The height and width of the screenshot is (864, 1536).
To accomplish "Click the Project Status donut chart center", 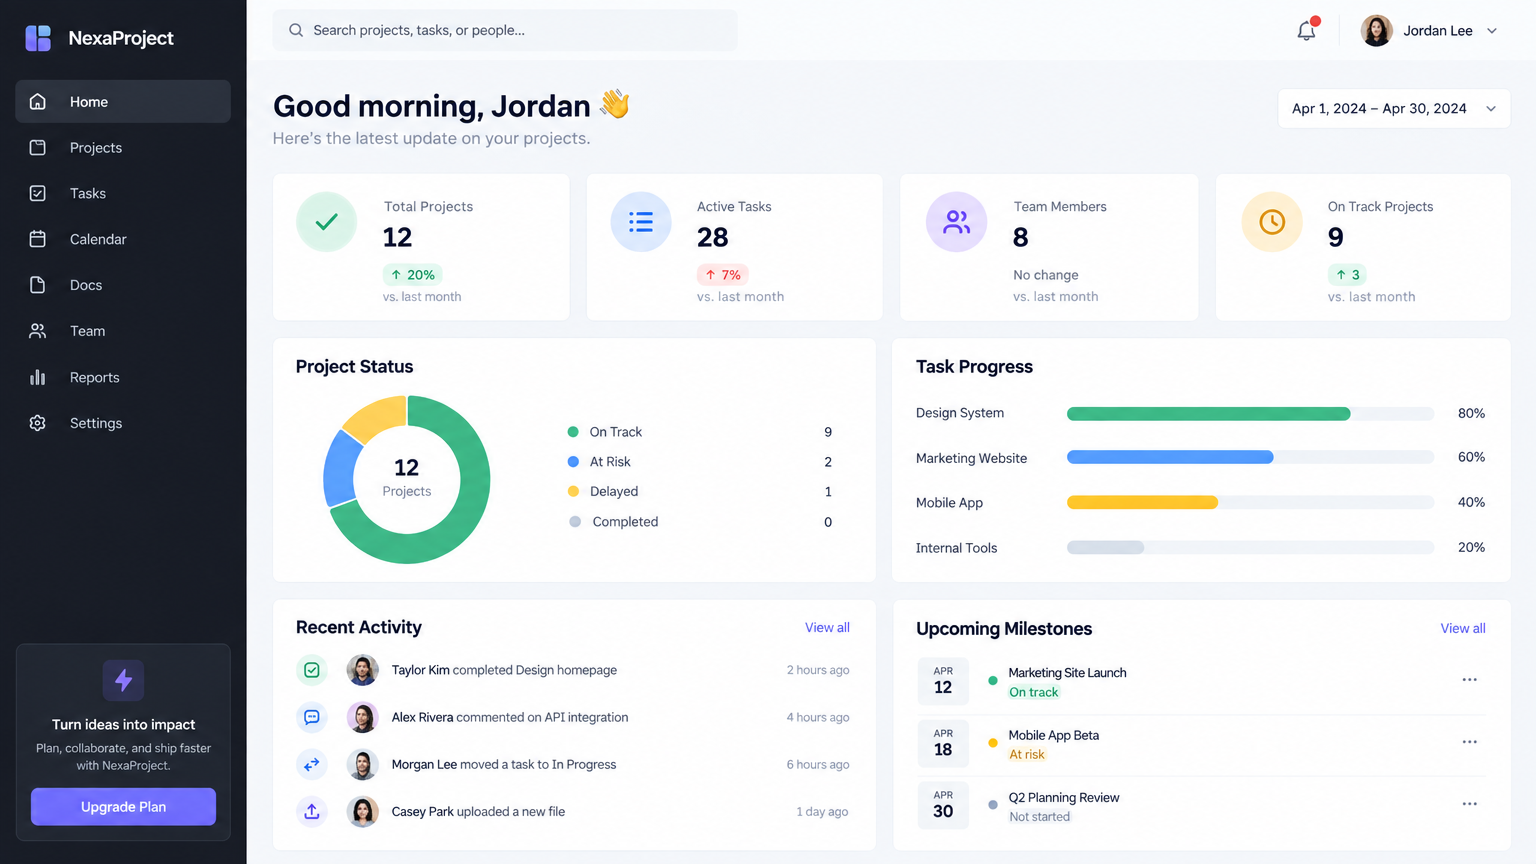I will click(406, 479).
